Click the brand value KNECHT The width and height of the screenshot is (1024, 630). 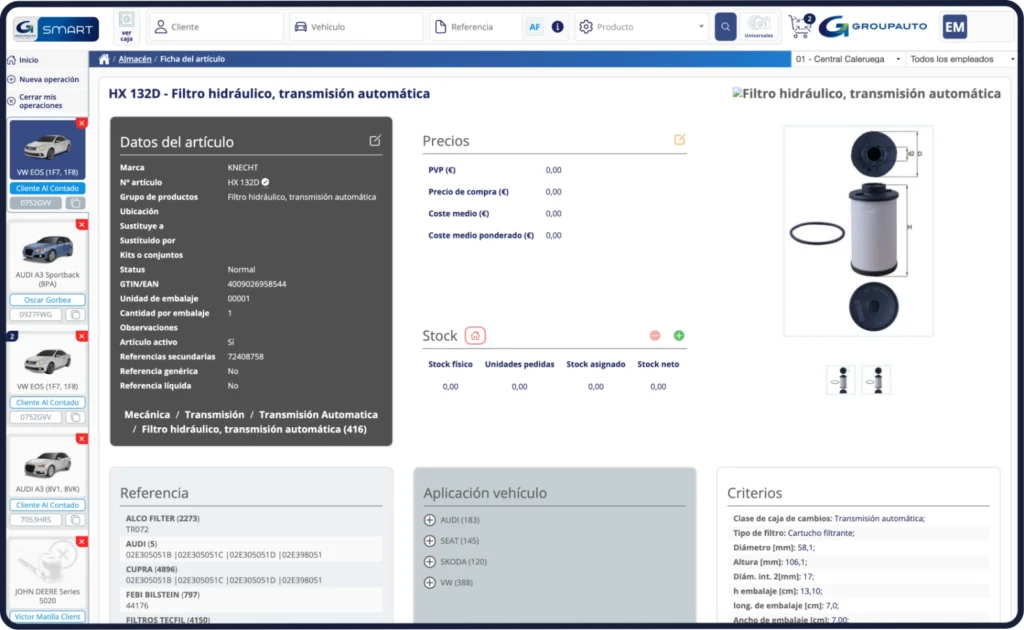[x=242, y=168]
